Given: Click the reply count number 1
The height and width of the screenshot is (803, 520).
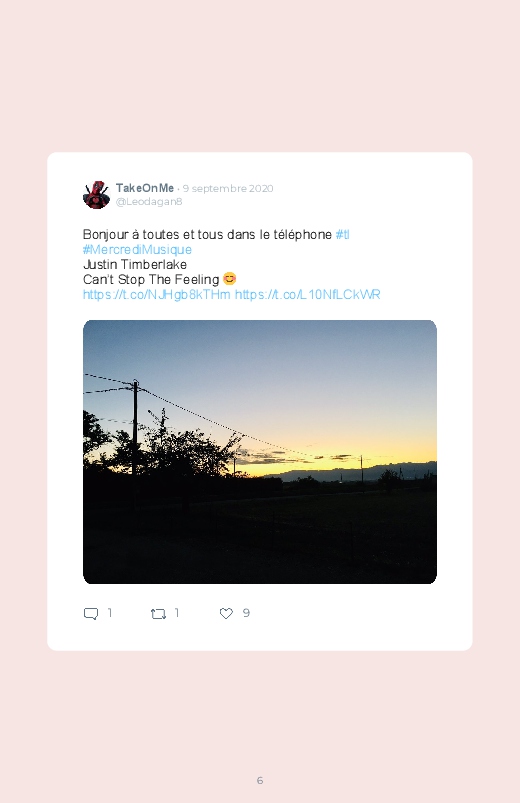Looking at the screenshot, I should click(110, 613).
